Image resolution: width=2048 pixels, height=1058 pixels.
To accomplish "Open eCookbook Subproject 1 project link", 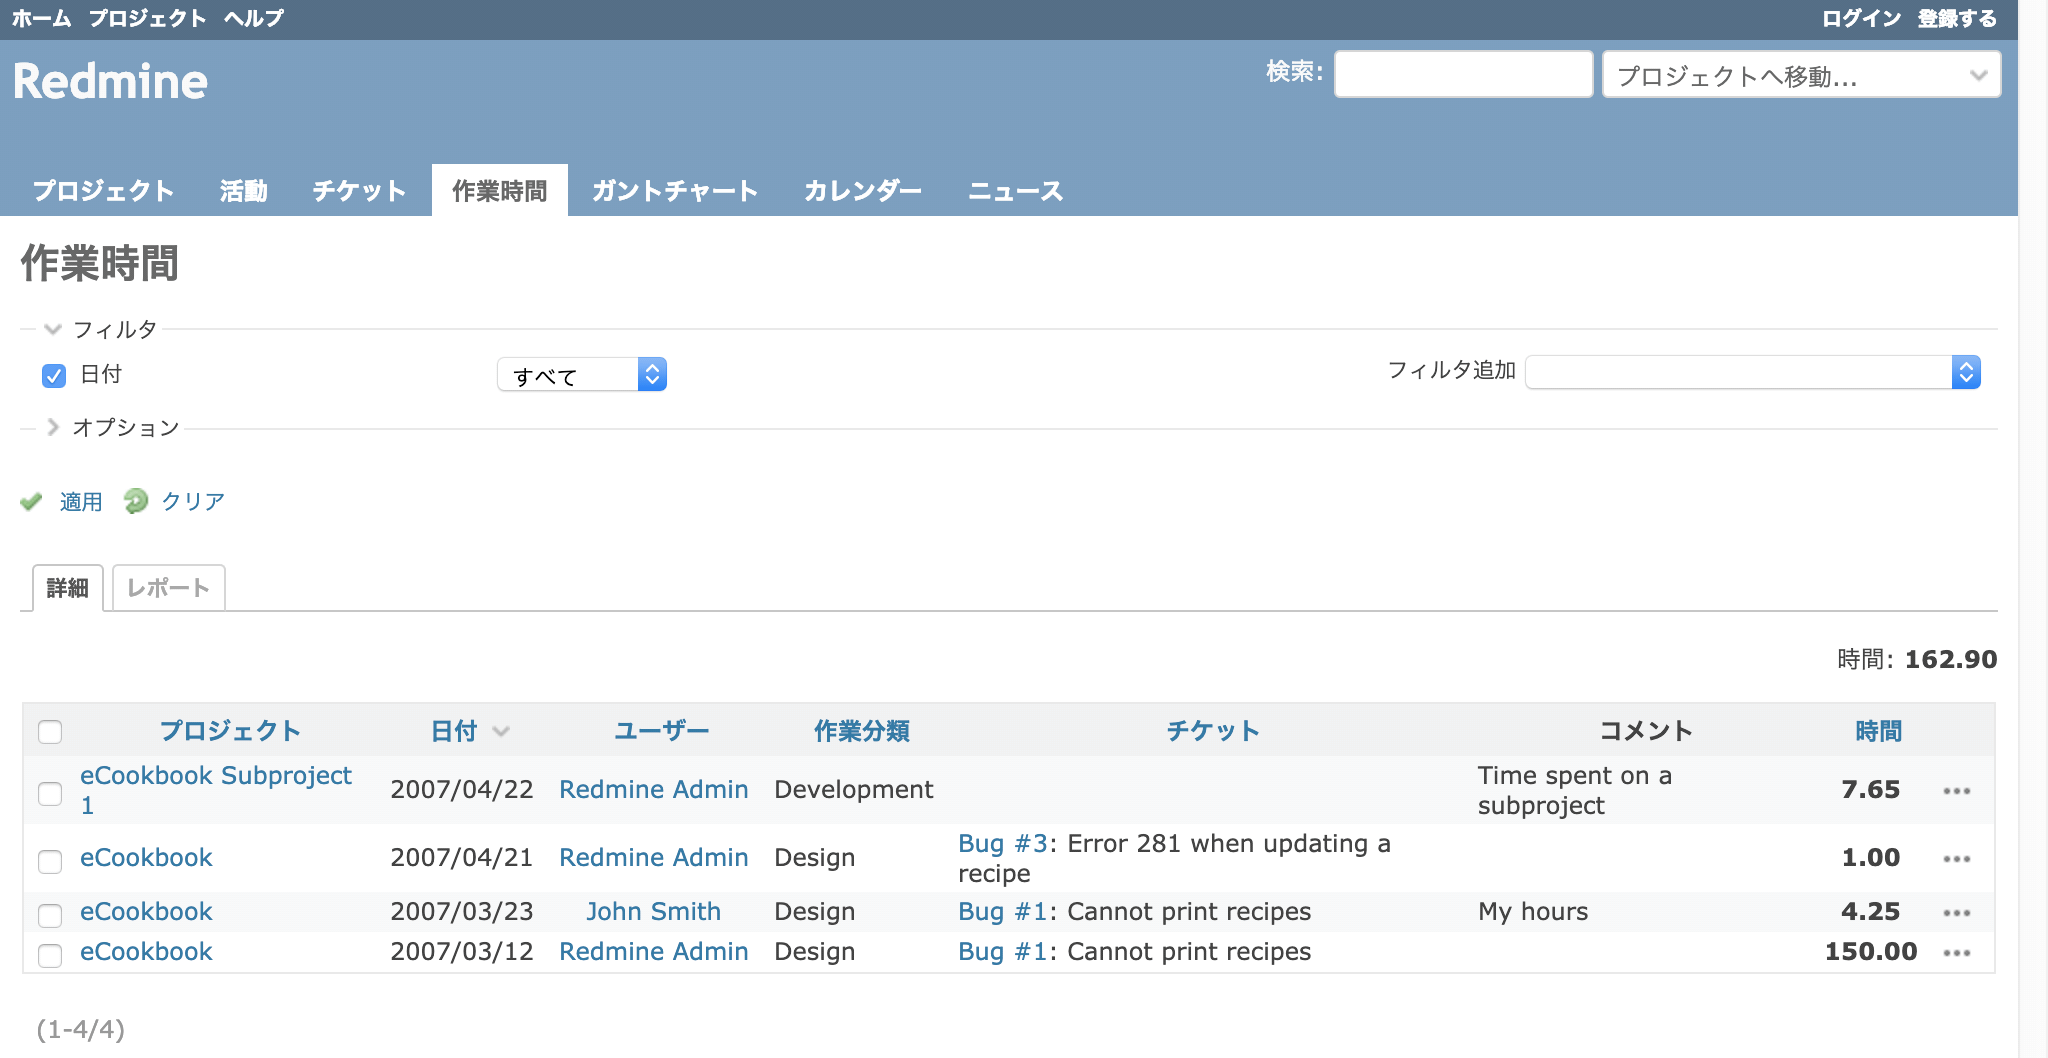I will 216,790.
